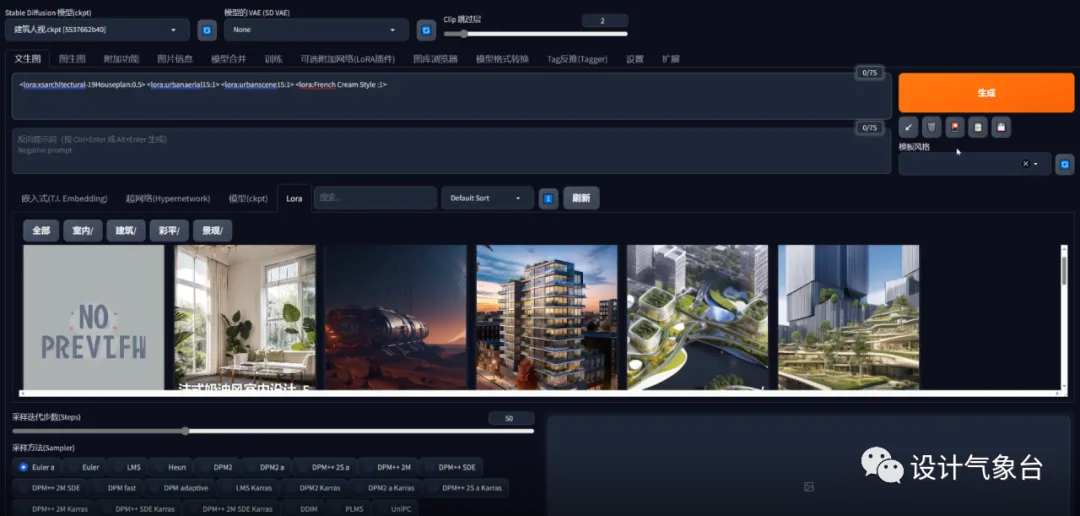Click the orange 生成 button
Screen dimensions: 1080x516
click(x=986, y=92)
